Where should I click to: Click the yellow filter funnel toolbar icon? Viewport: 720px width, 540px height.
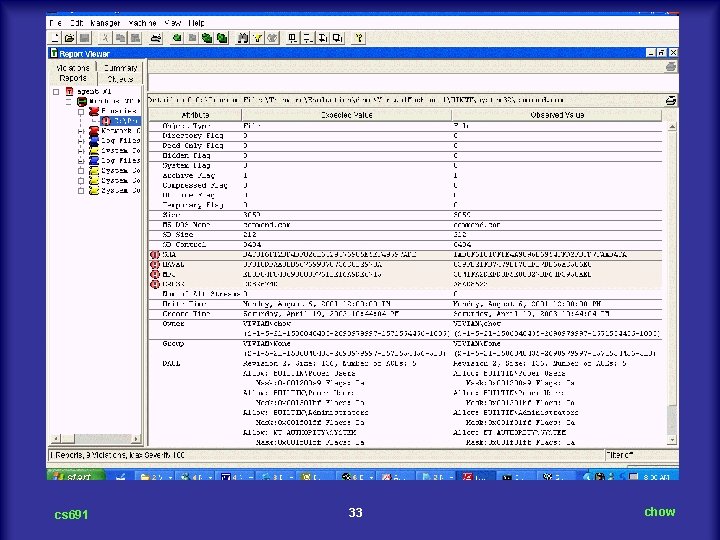click(x=257, y=38)
